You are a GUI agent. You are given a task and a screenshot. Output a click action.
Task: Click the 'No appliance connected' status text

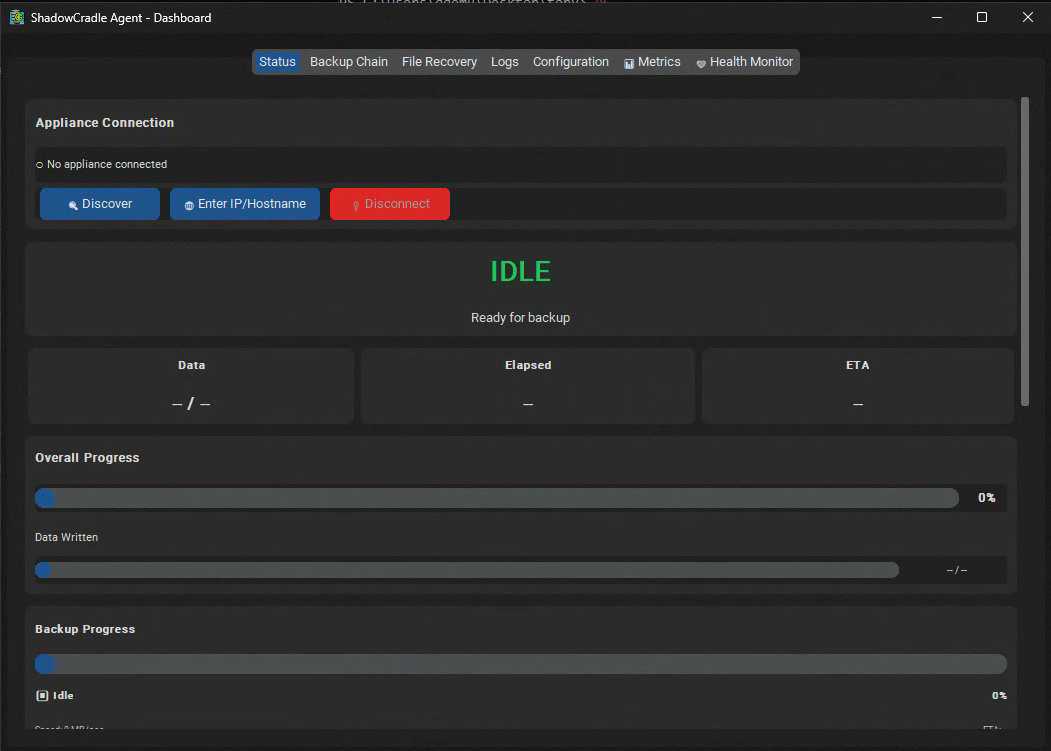[x=107, y=164]
